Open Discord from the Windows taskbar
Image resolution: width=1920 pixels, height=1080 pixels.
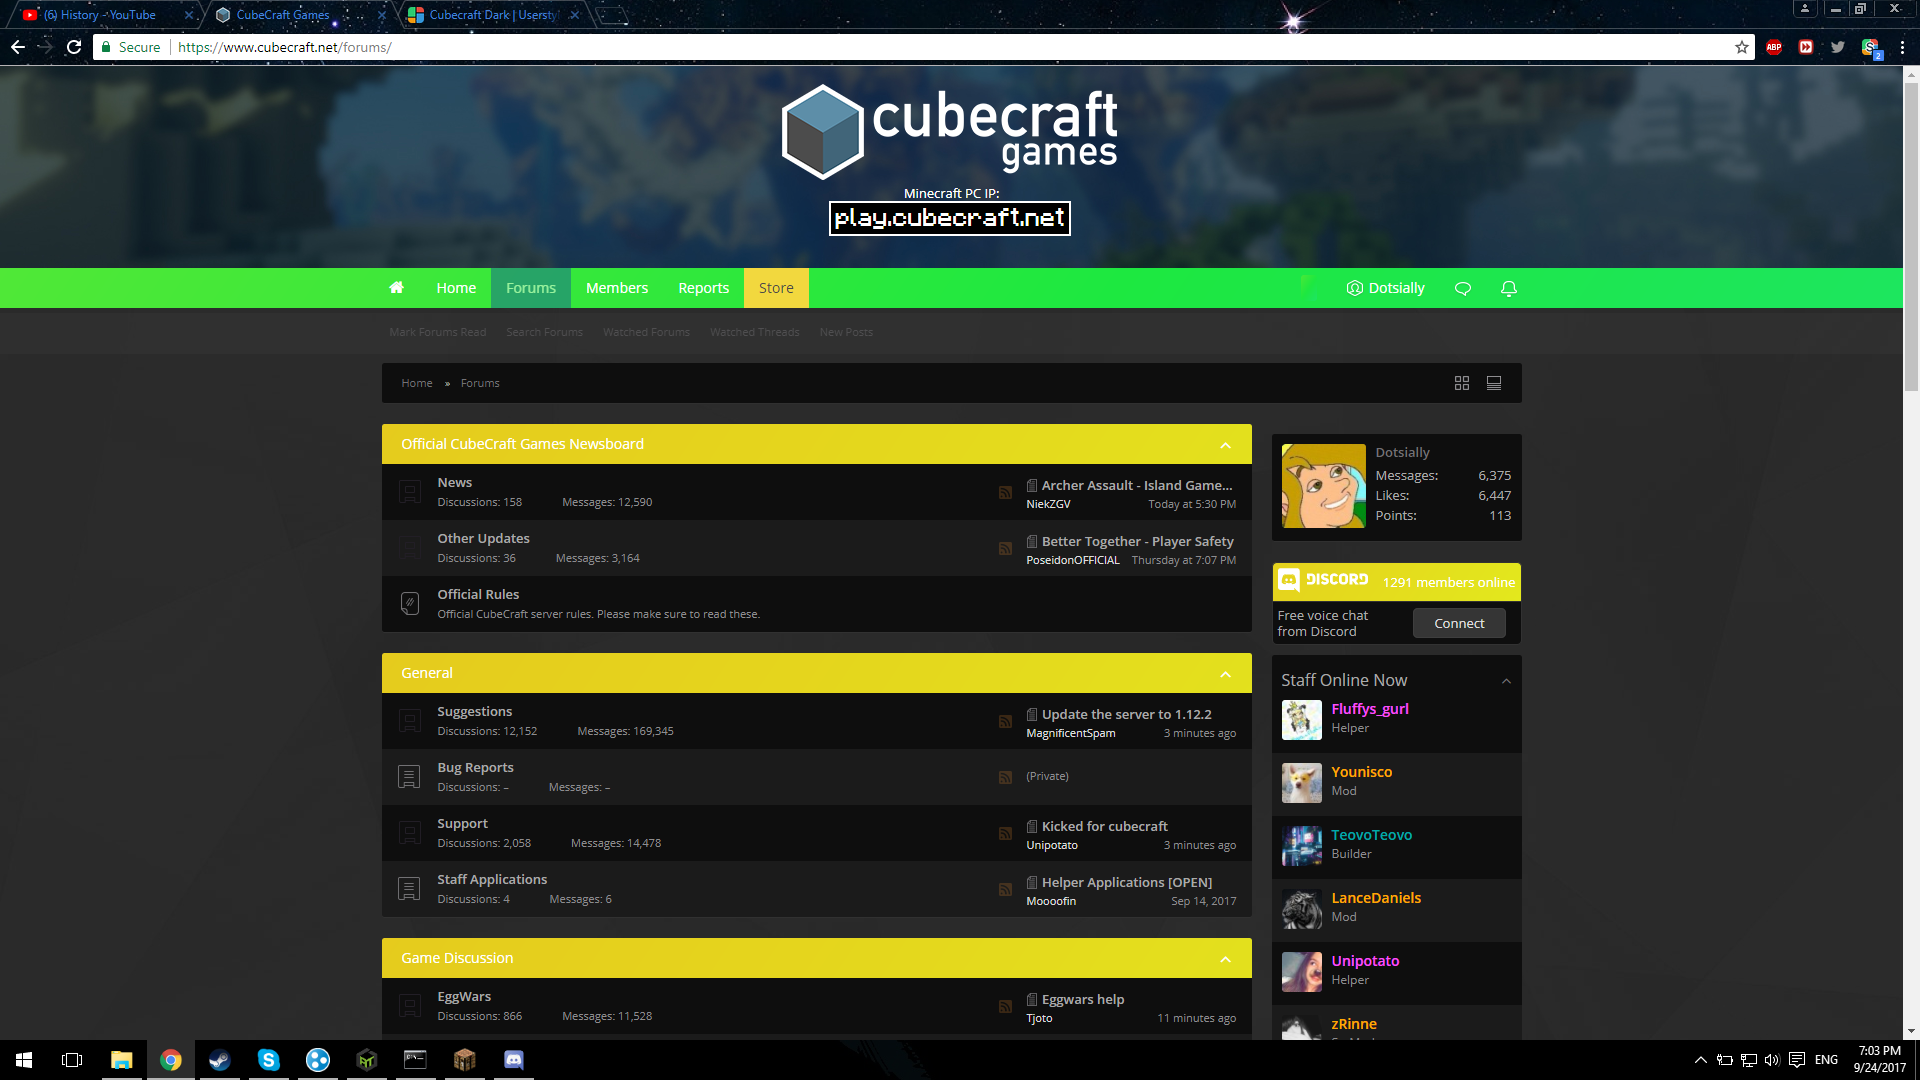tap(513, 1060)
